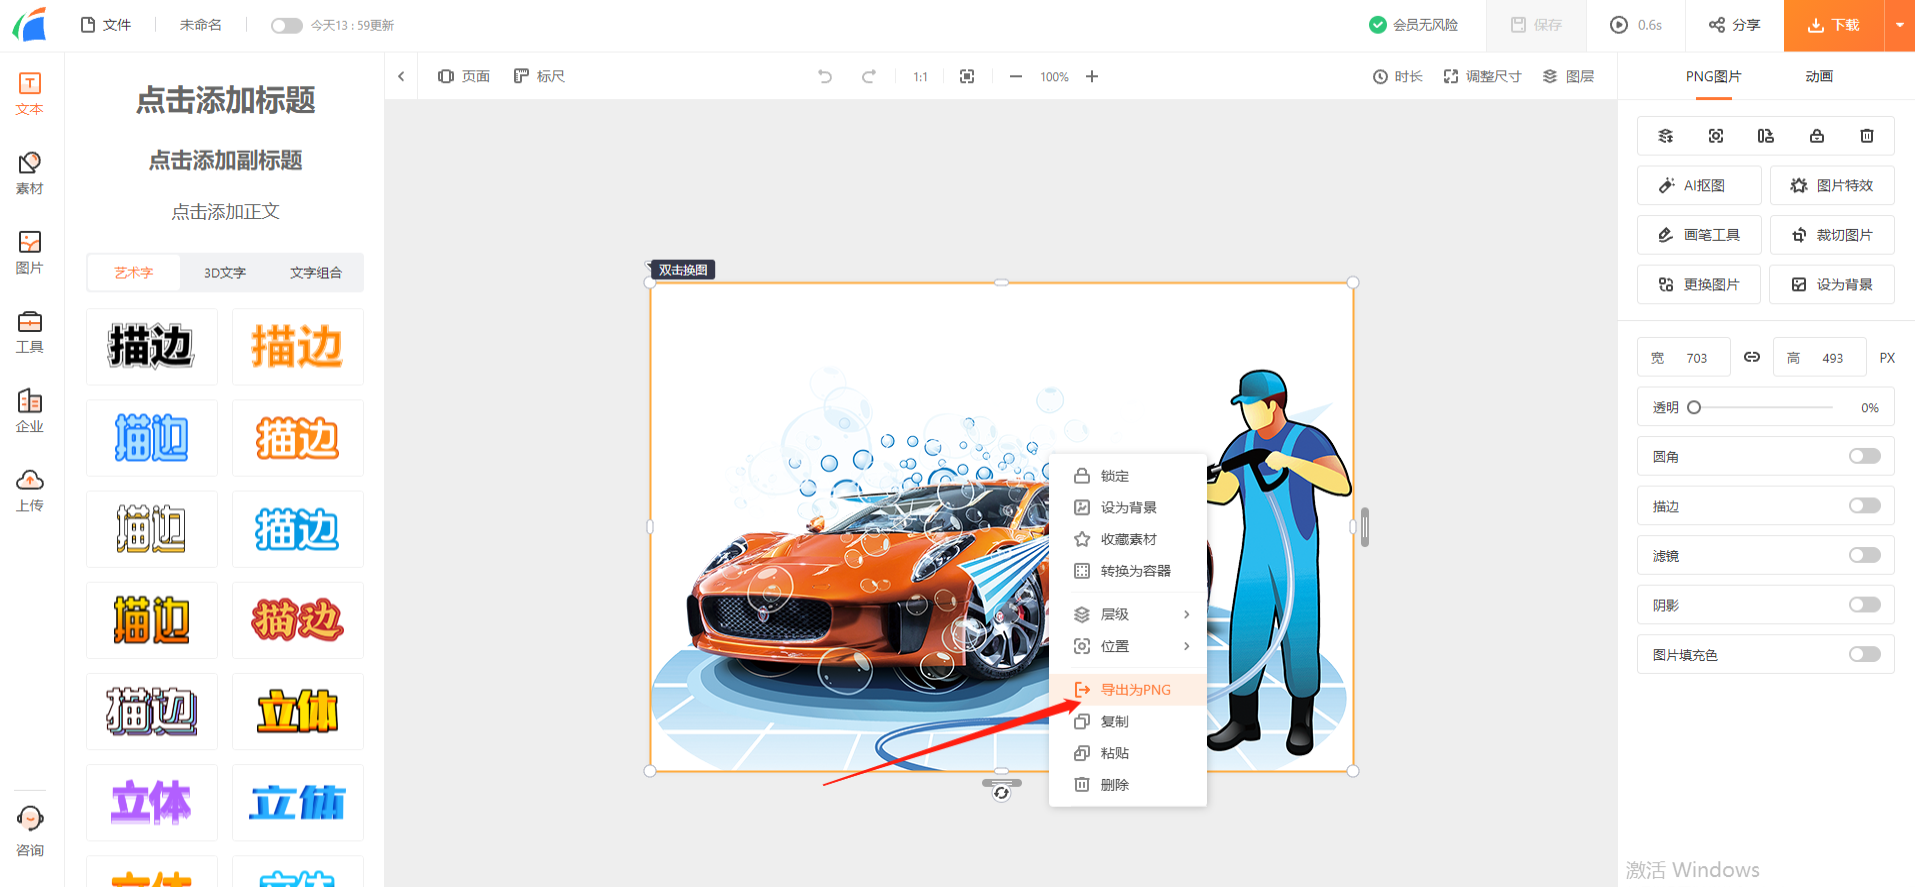Screen dimensions: 1915x887
Task: Select 复制 in the context menu
Action: click(x=1128, y=721)
